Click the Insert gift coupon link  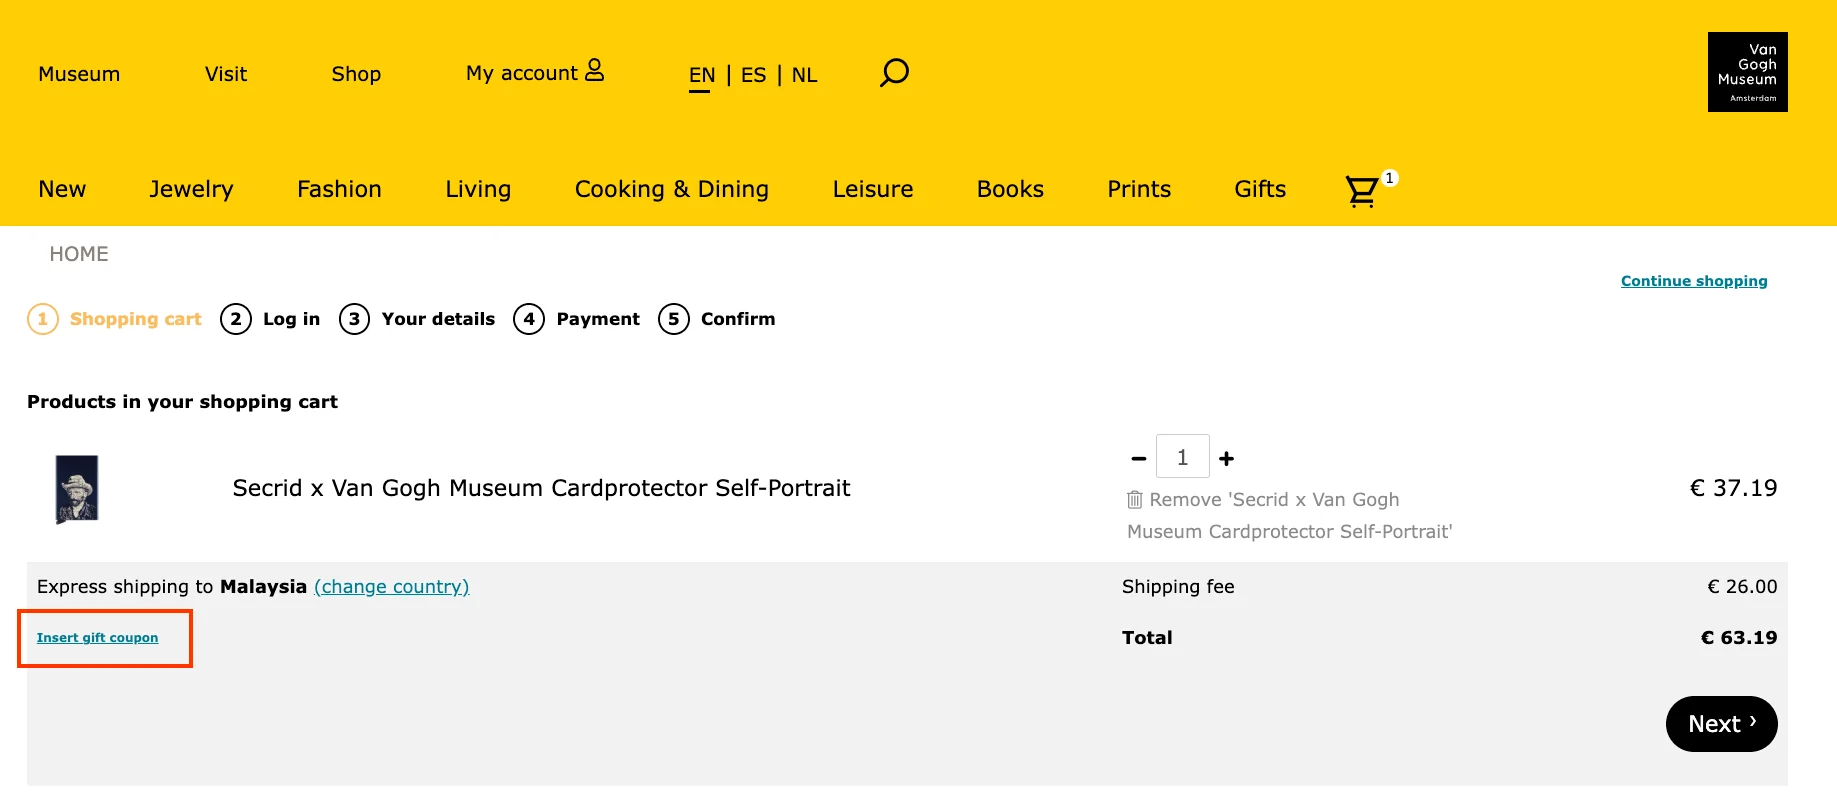[98, 638]
